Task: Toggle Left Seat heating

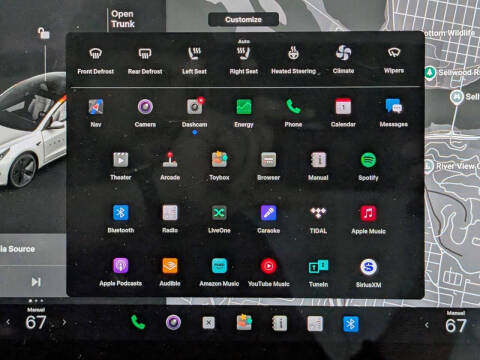Action: pos(194,60)
